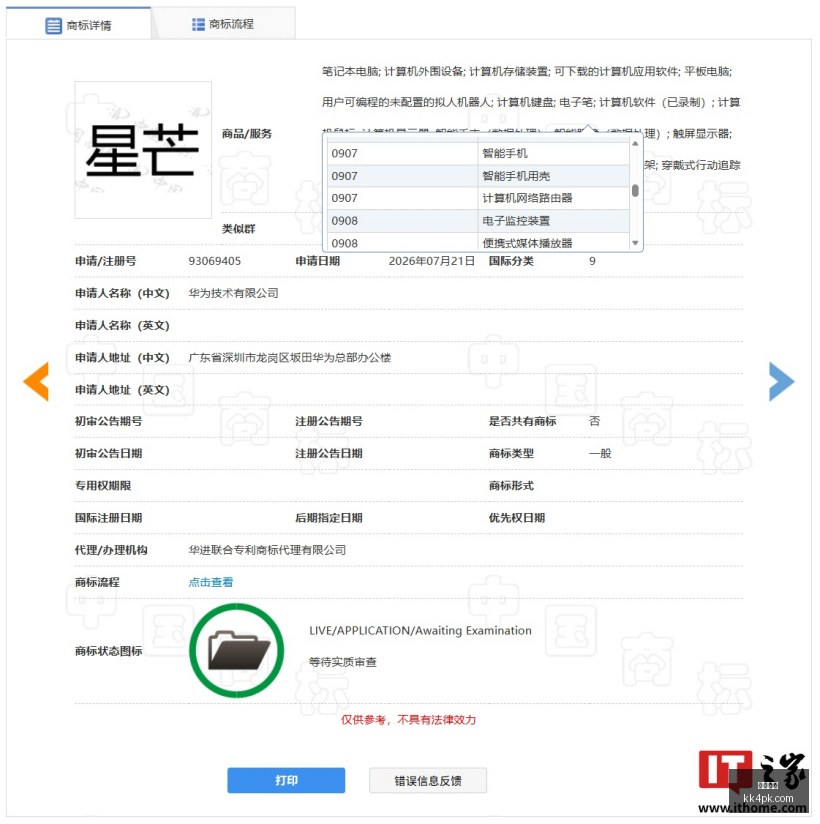
Task: Go to previous trademark with orange arrow
Action: click(36, 382)
